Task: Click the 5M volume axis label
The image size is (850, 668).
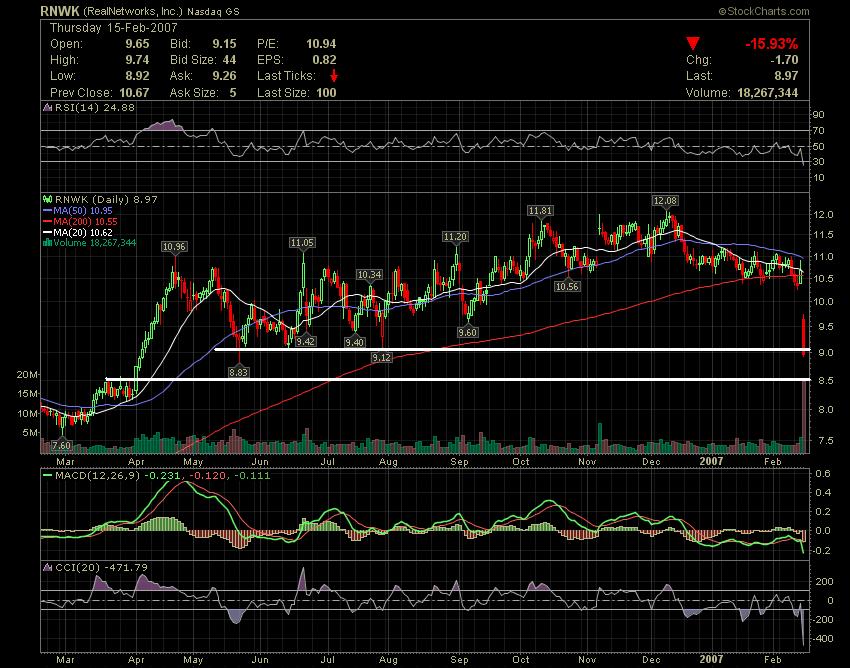Action: click(x=30, y=433)
